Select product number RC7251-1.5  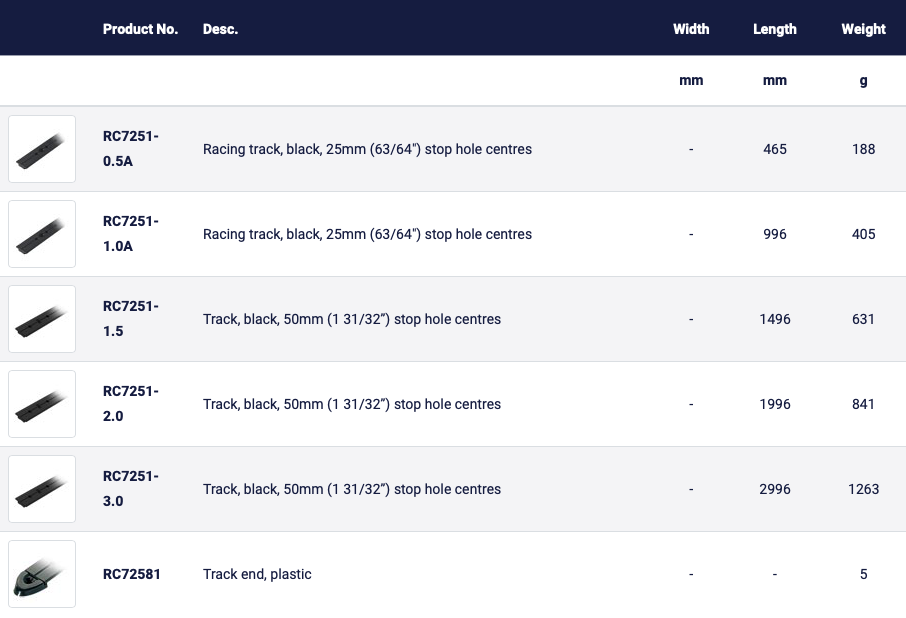tap(131, 318)
